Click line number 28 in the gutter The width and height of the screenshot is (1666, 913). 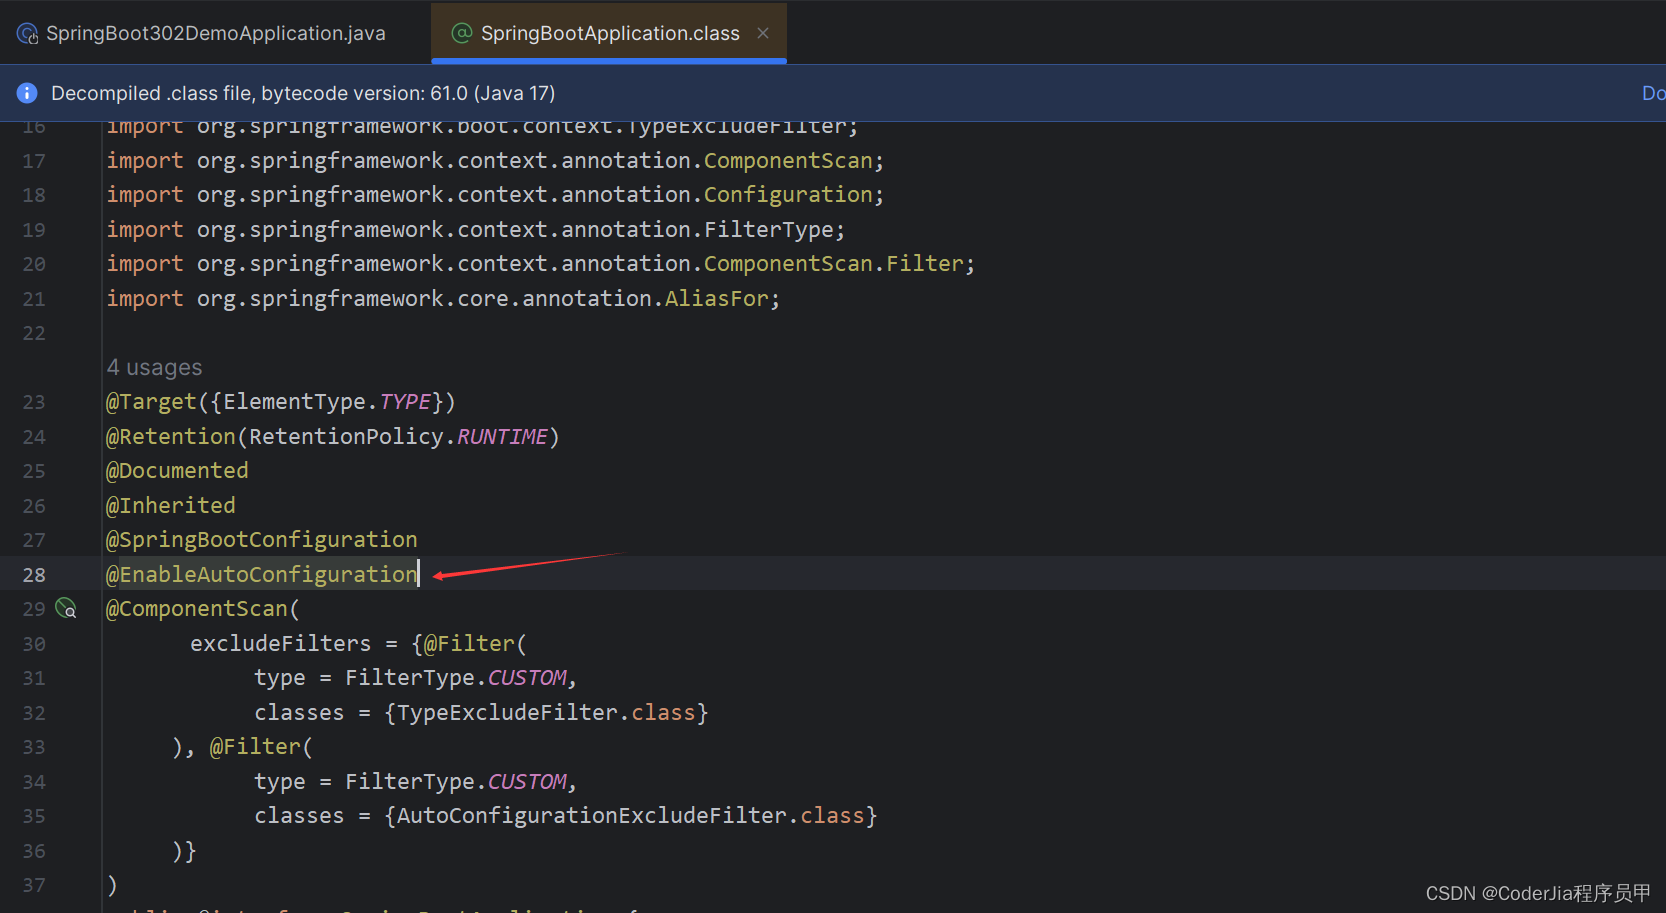(34, 575)
